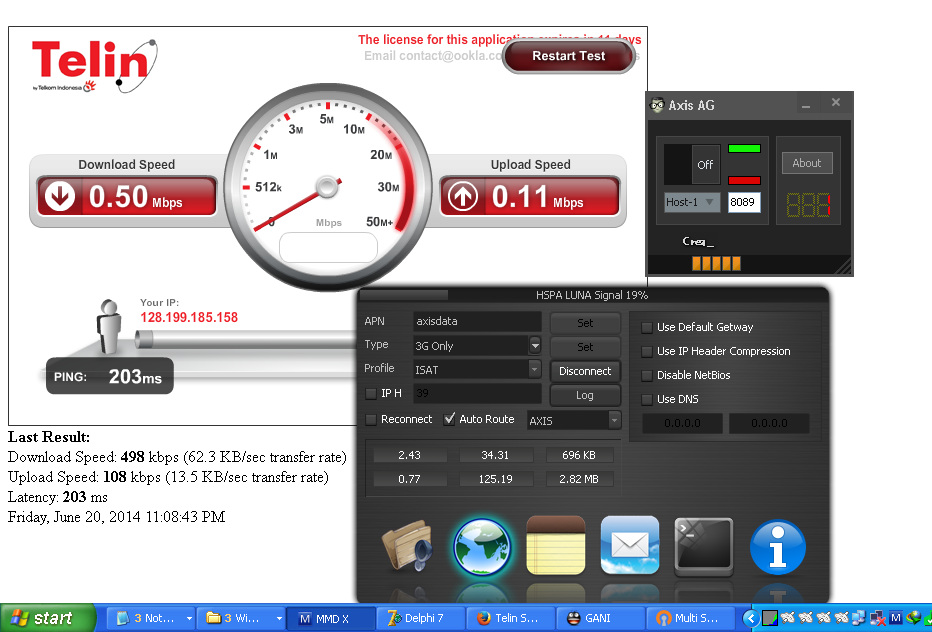The image size is (932, 632).
Task: Click the download arrow icon in speedtest
Action: click(x=59, y=196)
